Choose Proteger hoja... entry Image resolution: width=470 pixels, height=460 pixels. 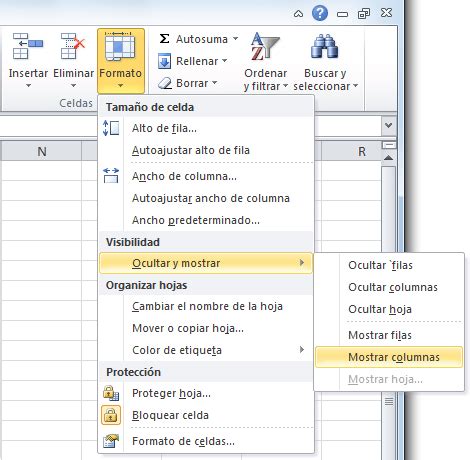206,393
